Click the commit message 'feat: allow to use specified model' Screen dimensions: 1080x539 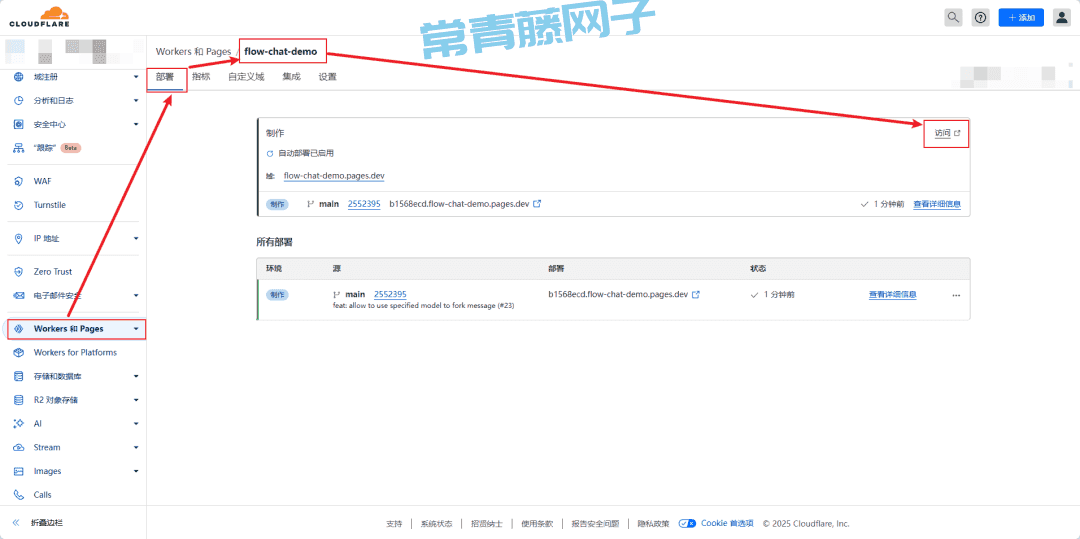click(423, 306)
